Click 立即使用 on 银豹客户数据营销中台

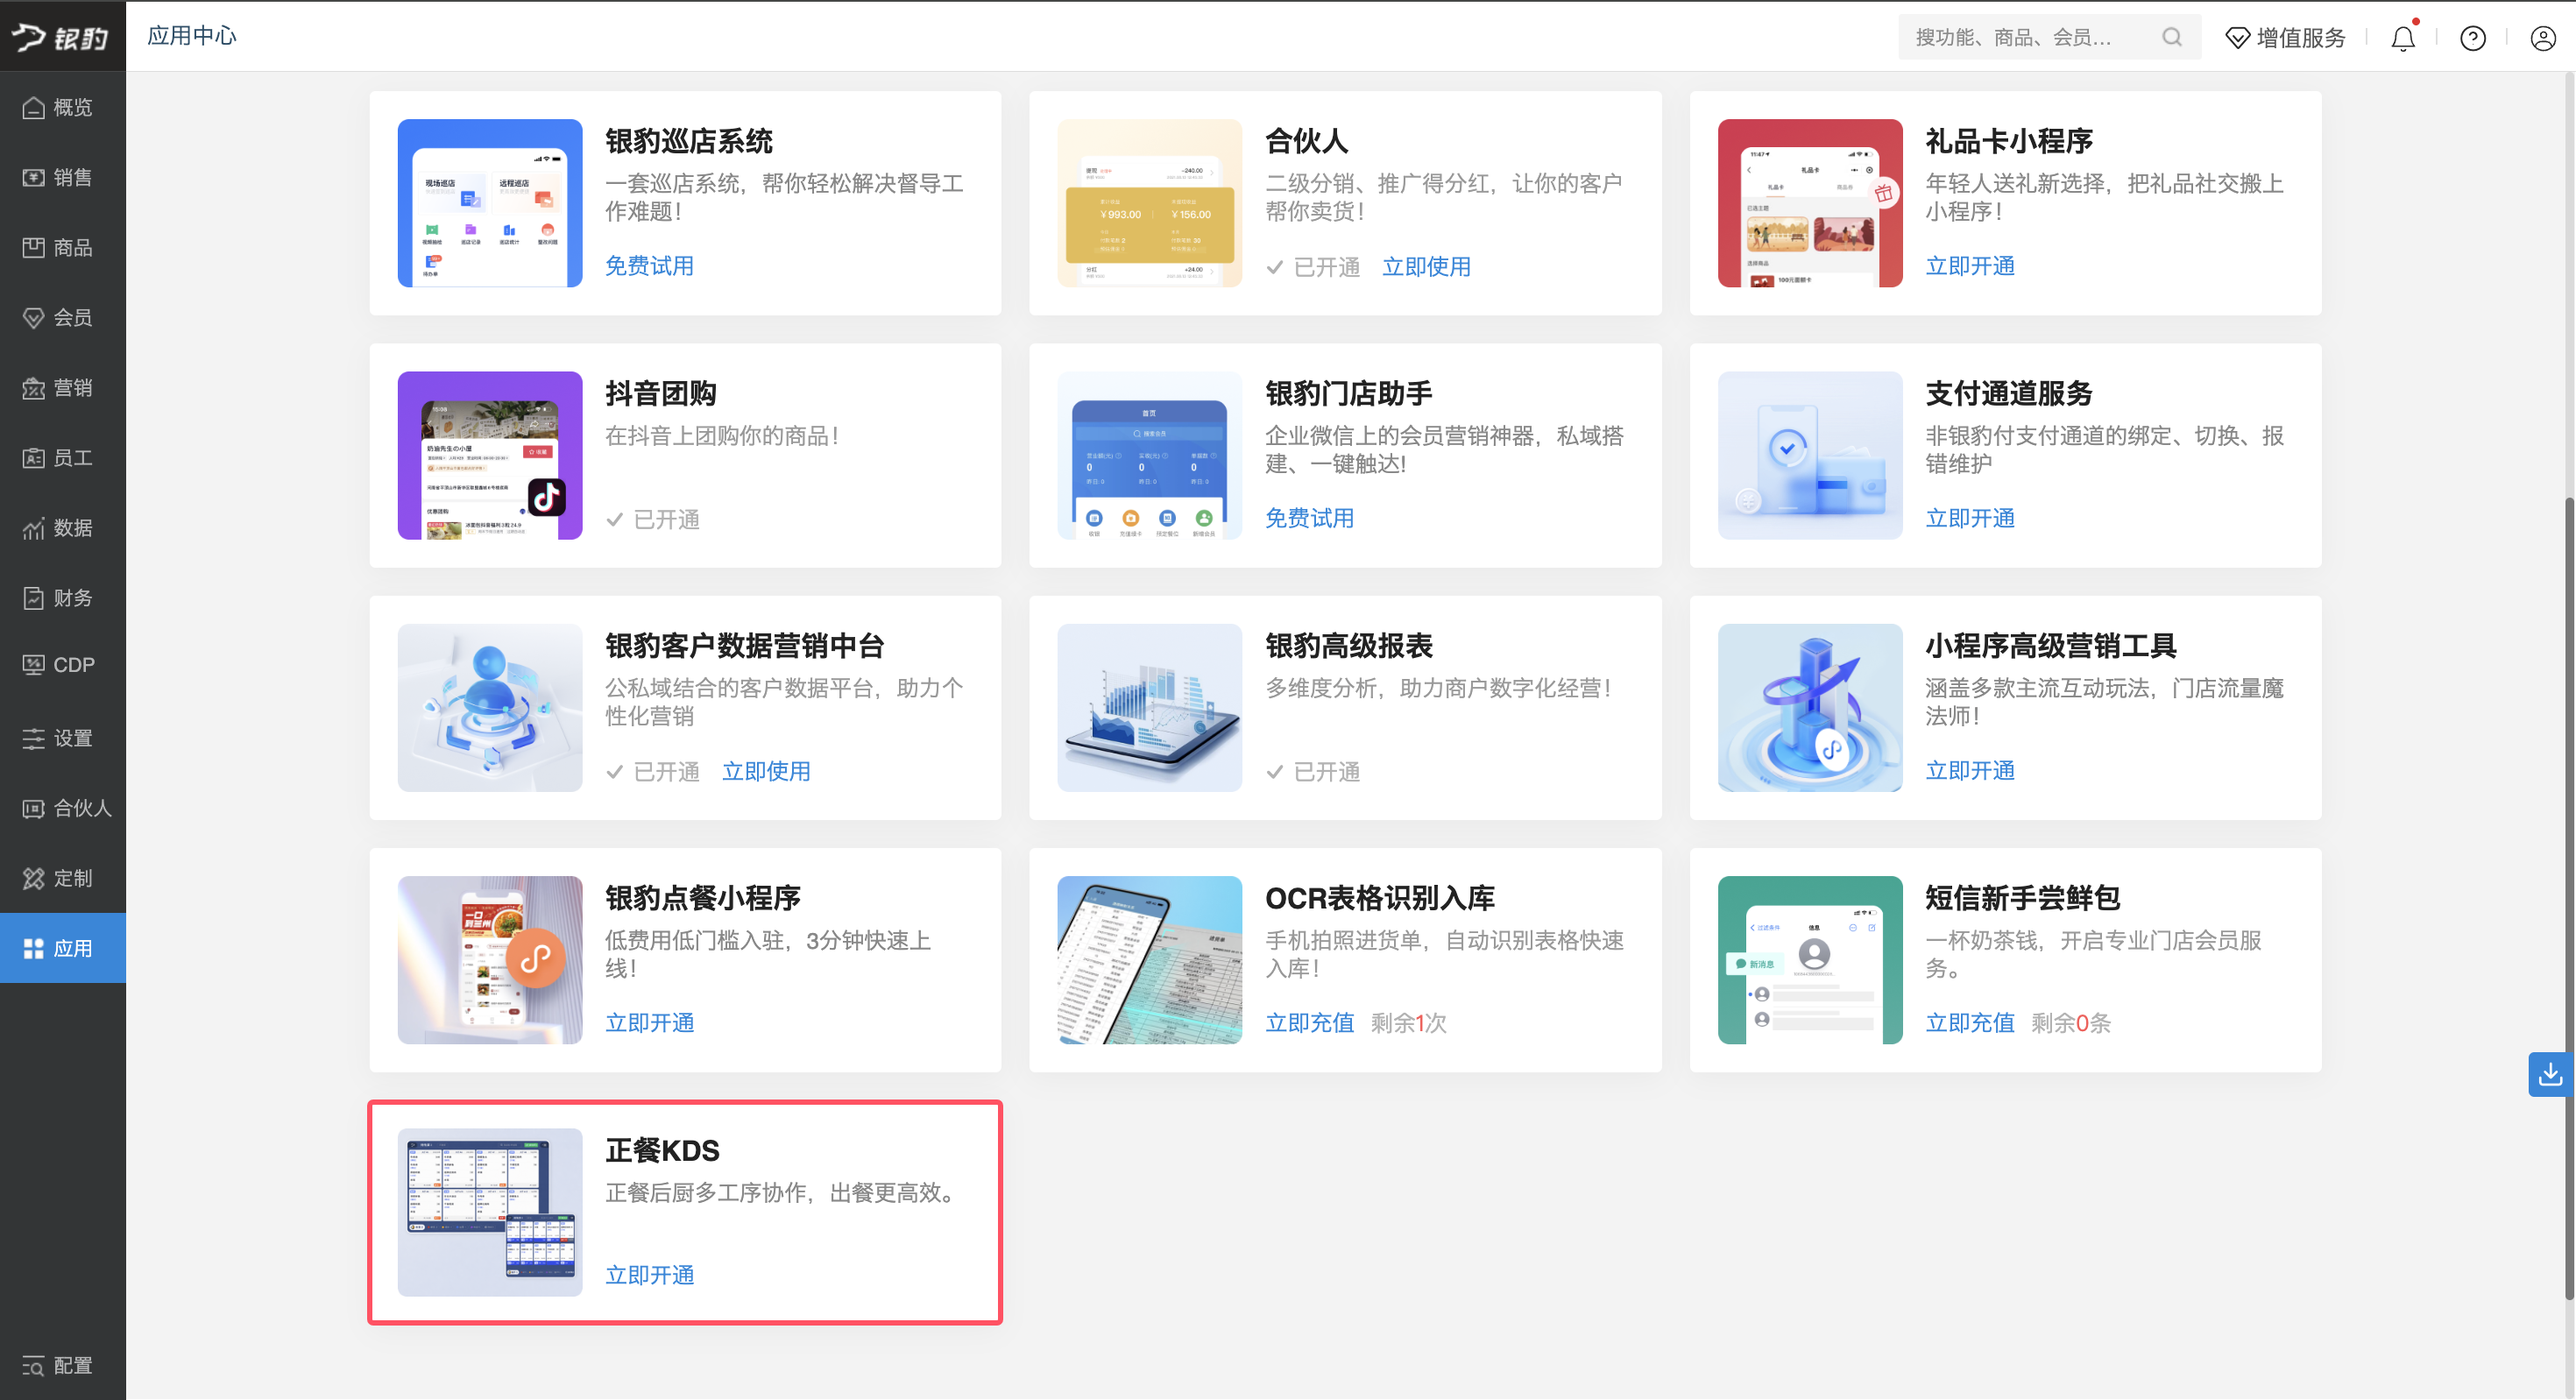[766, 771]
